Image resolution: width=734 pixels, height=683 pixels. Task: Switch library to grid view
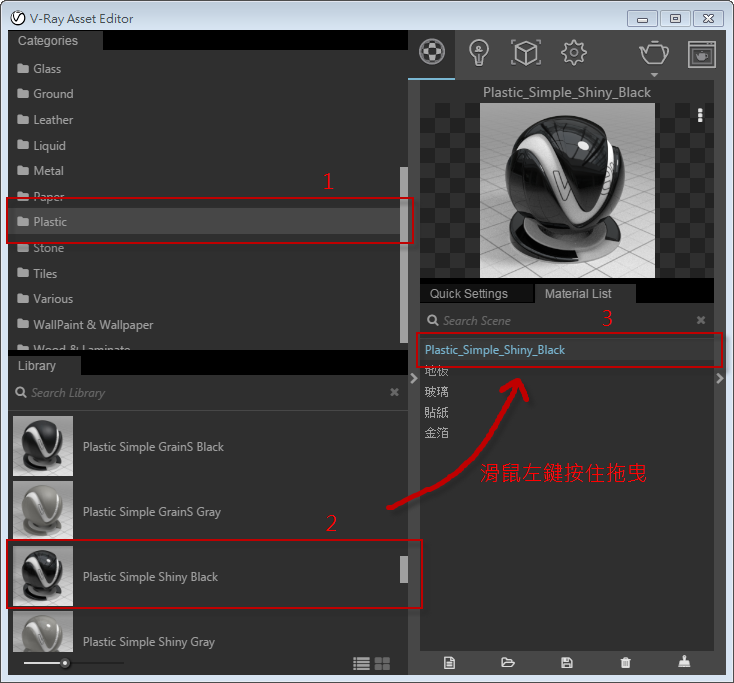[384, 663]
